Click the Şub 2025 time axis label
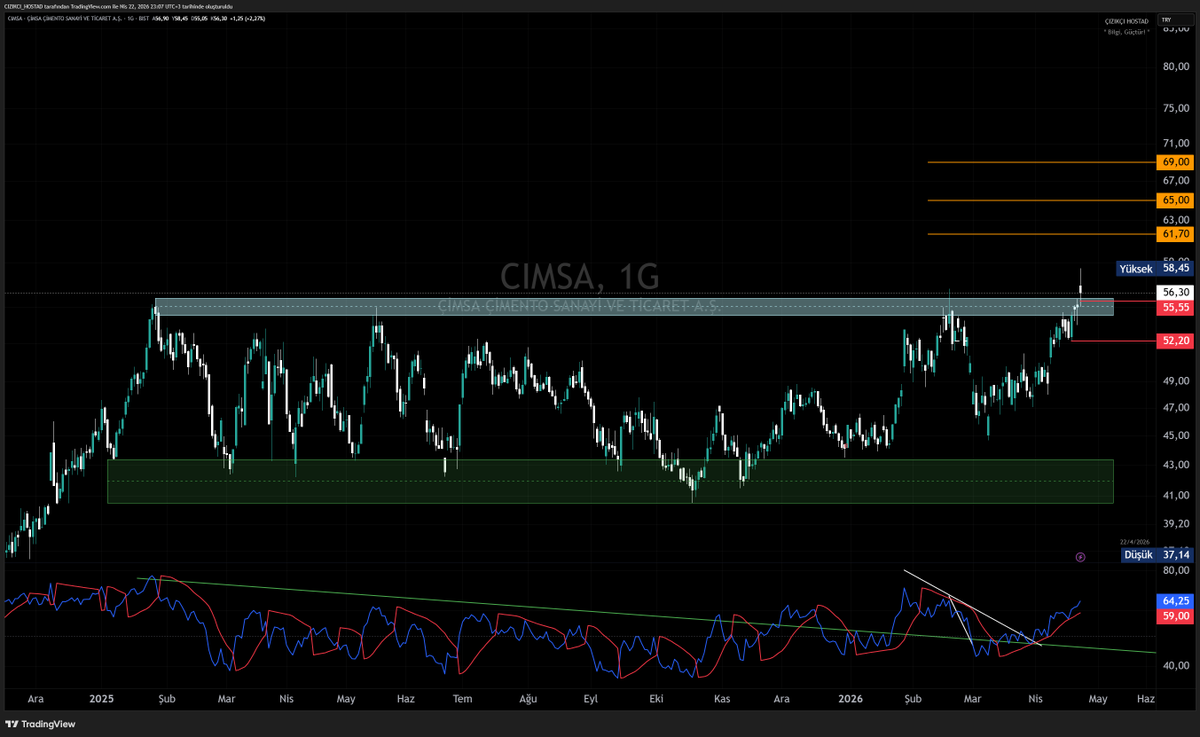Viewport: 1200px width, 737px height. [165, 699]
